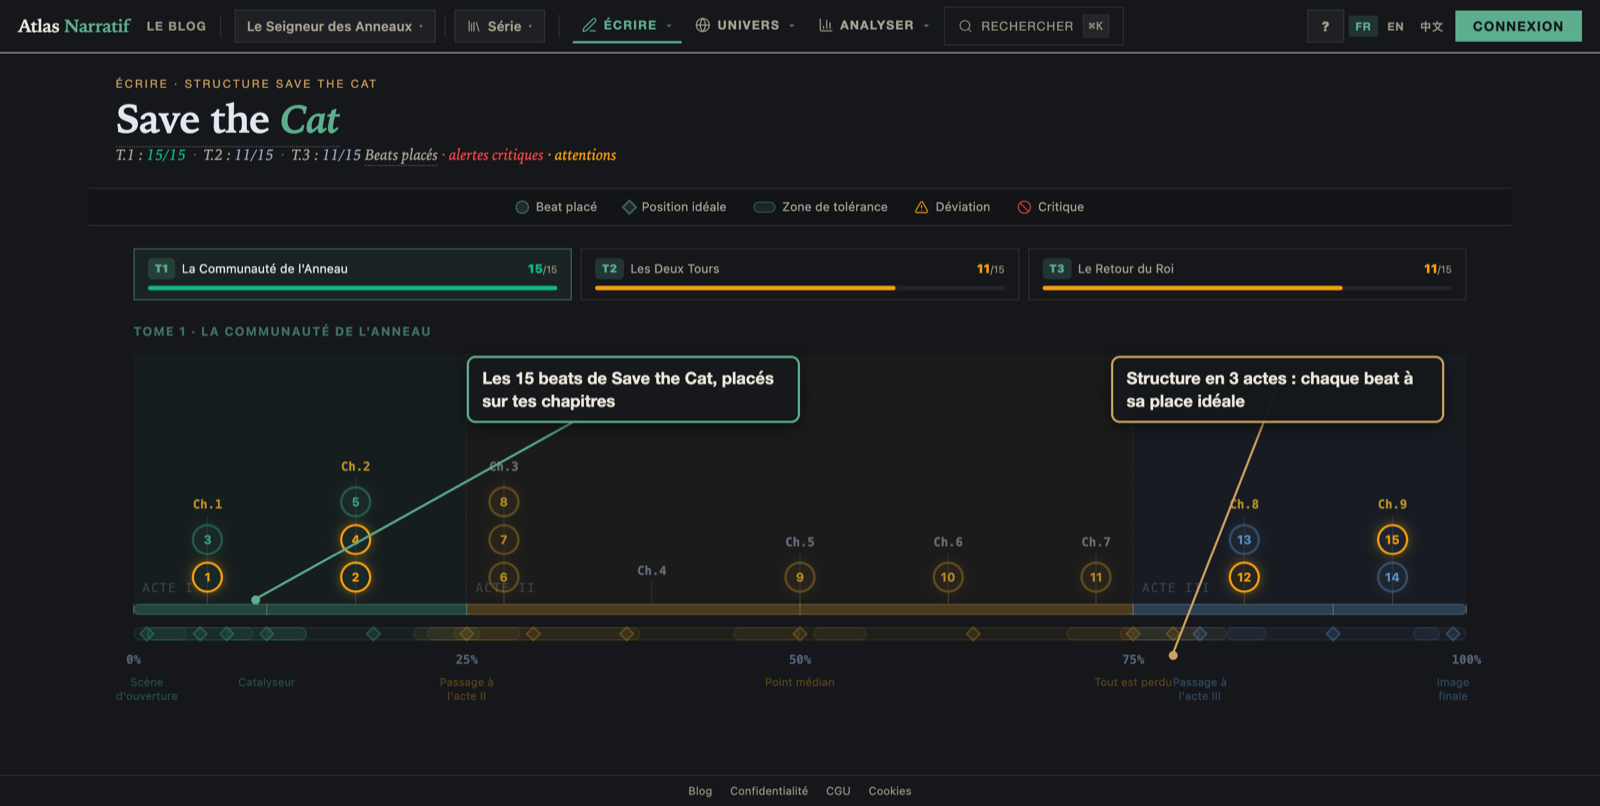Open the Confidentialité footer link

(x=769, y=791)
